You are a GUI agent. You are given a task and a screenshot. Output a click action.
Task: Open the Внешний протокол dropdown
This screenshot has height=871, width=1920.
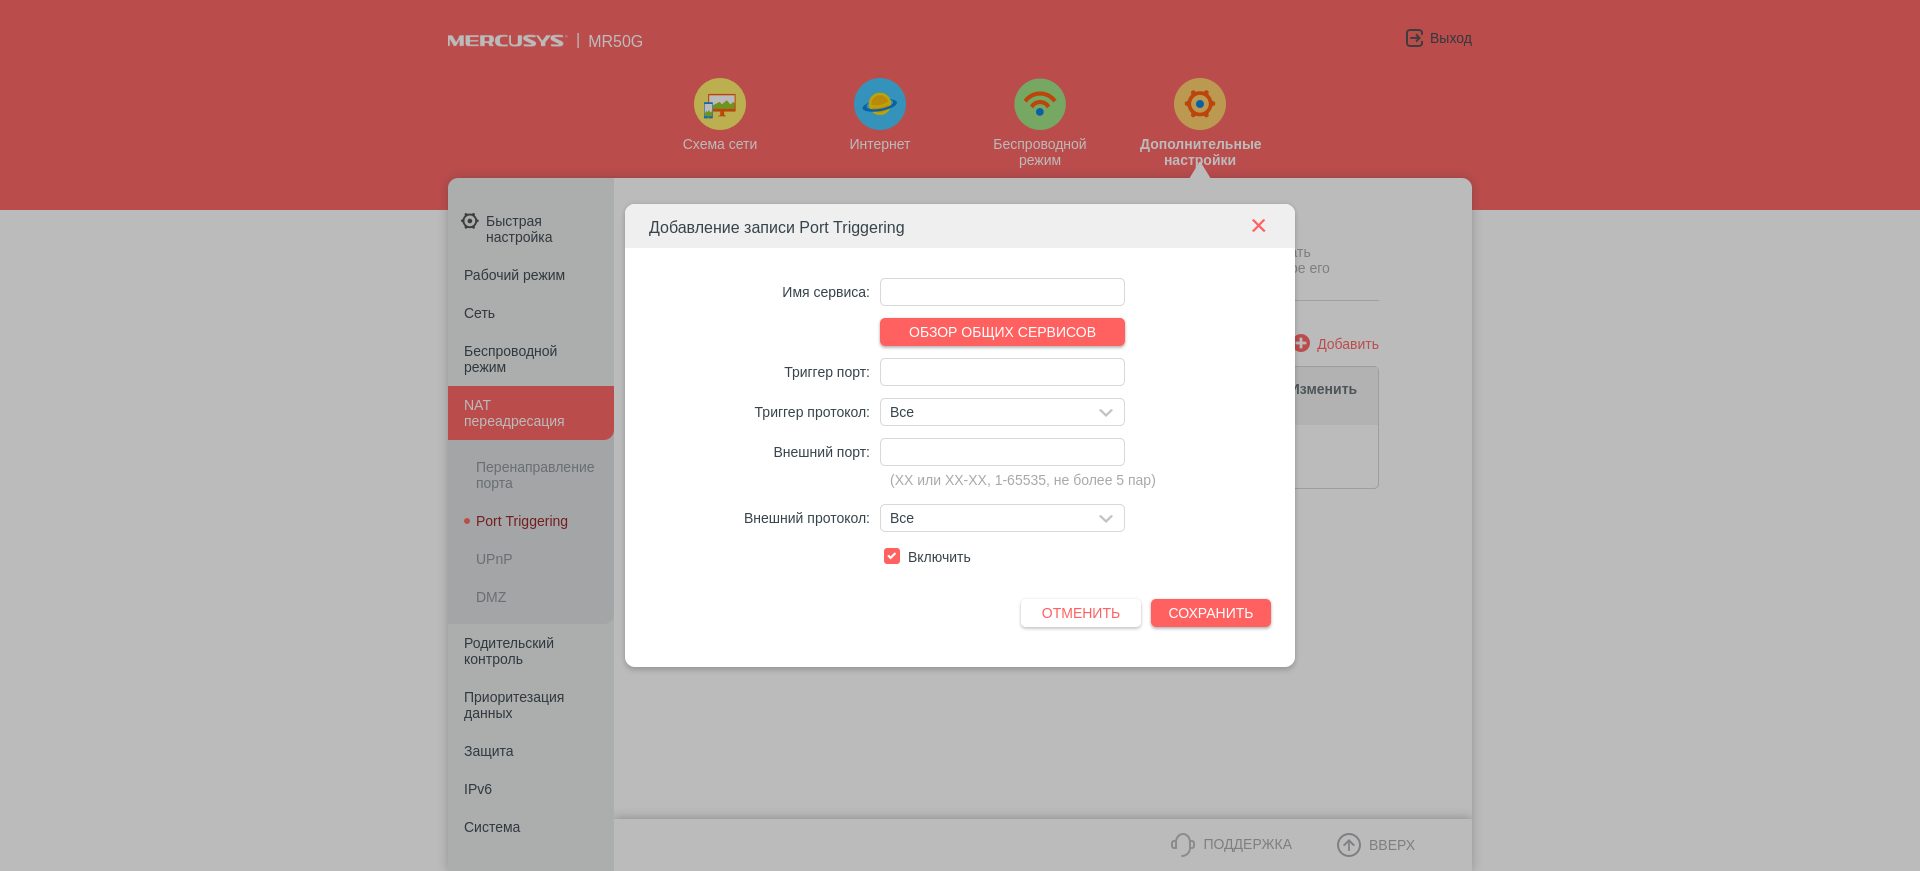coord(1002,518)
